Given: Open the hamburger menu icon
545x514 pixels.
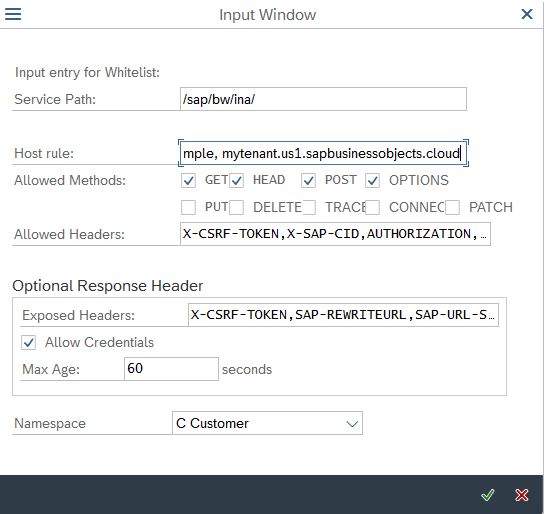Looking at the screenshot, I should coord(13,14).
